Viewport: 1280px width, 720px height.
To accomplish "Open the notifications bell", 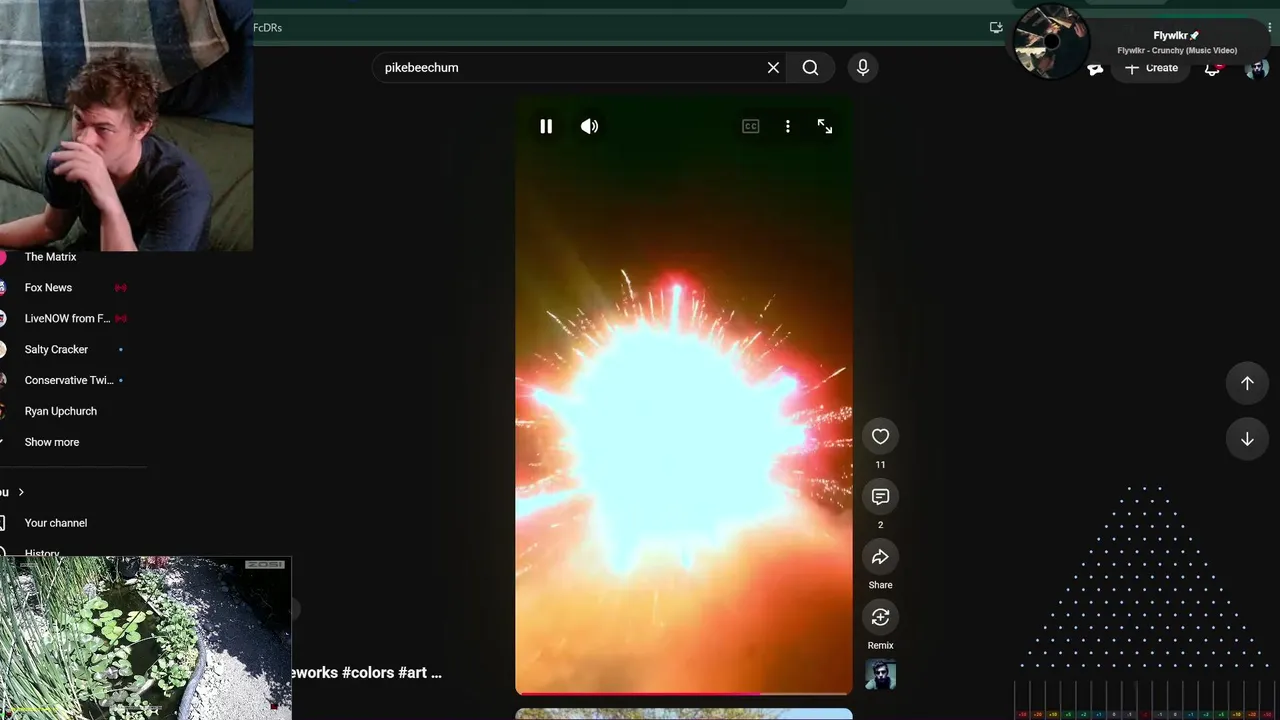I will click(x=1213, y=68).
